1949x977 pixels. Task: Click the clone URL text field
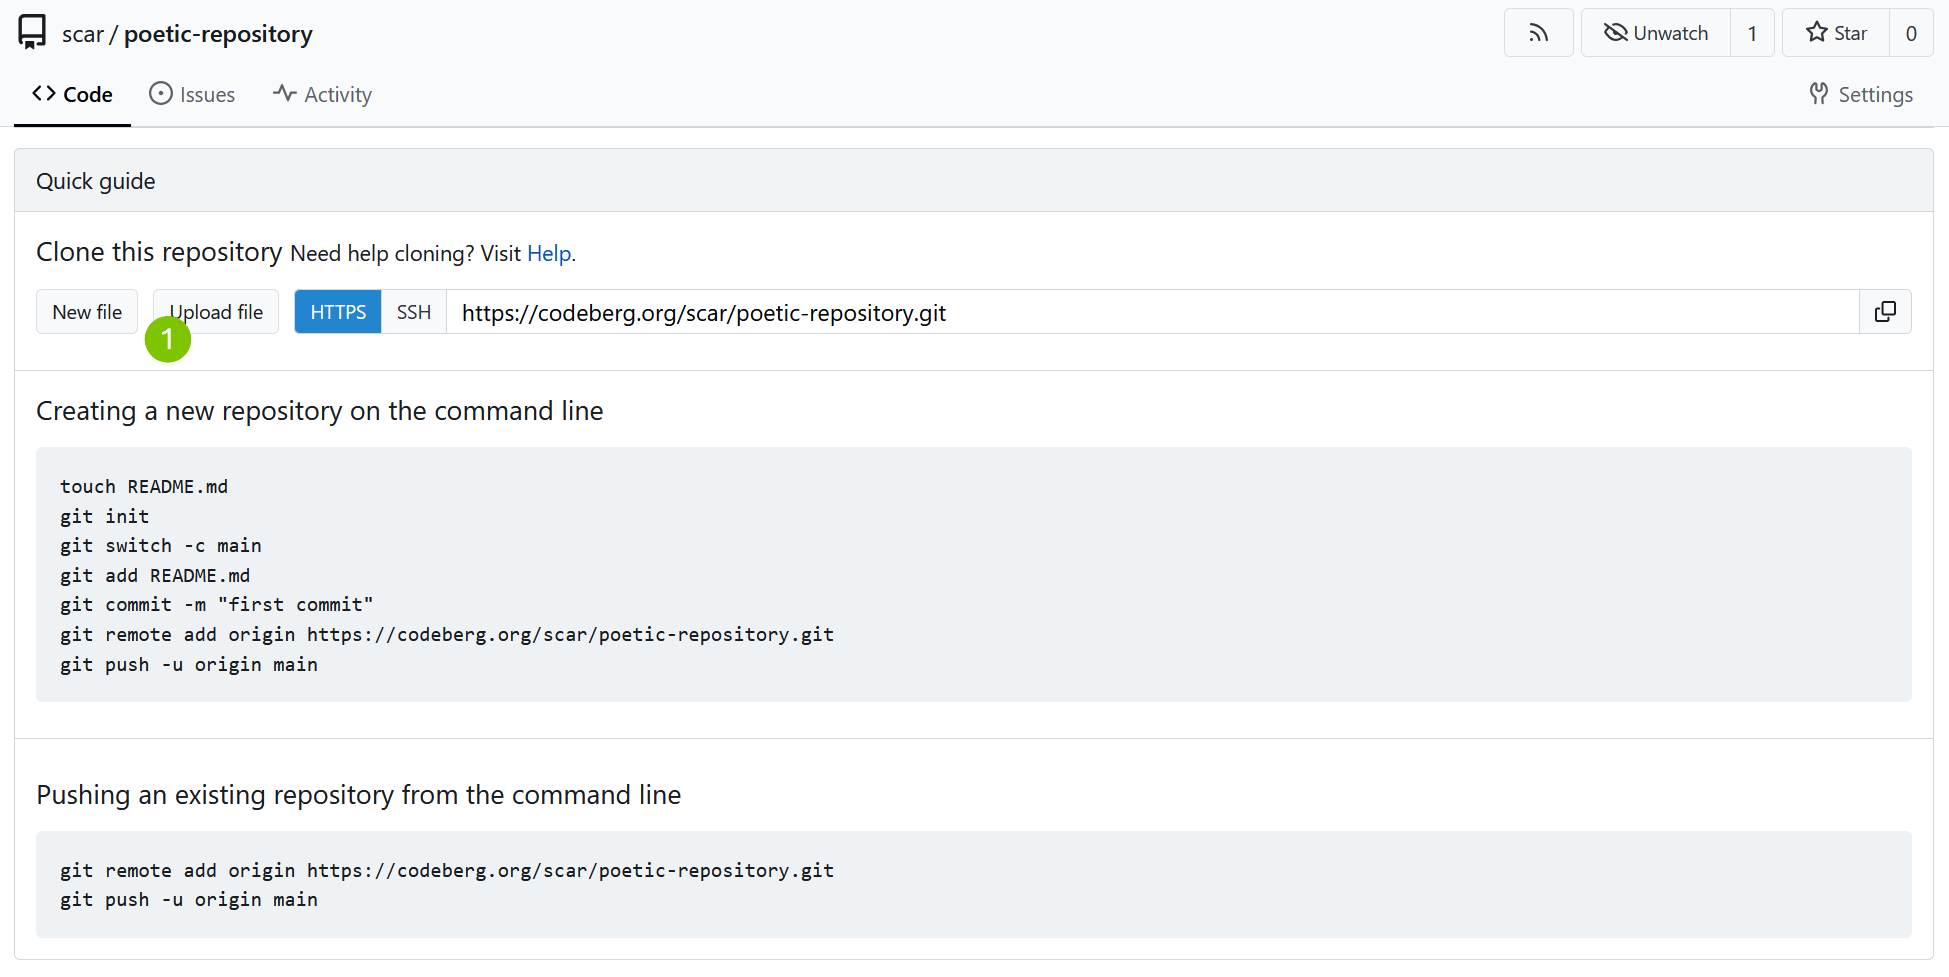[x=1150, y=312]
